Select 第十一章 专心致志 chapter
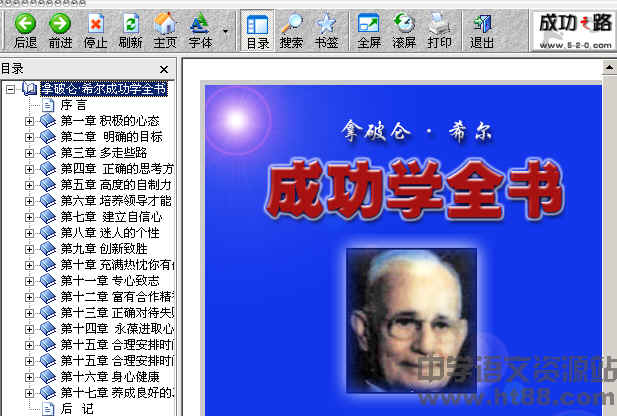Image resolution: width=617 pixels, height=416 pixels. [110, 281]
